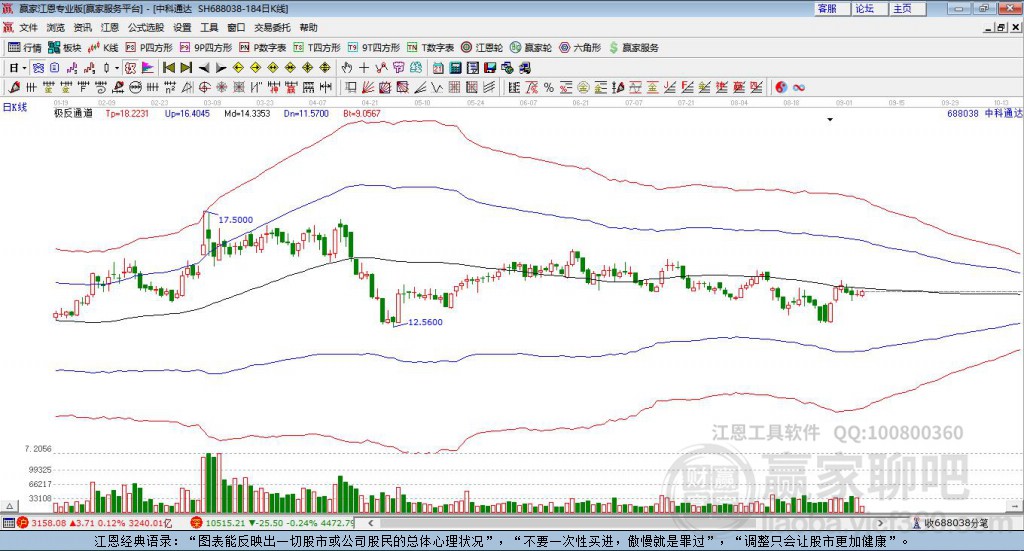Click the 17.5000 high price label
Screen dimensions: 1024x551
point(235,220)
